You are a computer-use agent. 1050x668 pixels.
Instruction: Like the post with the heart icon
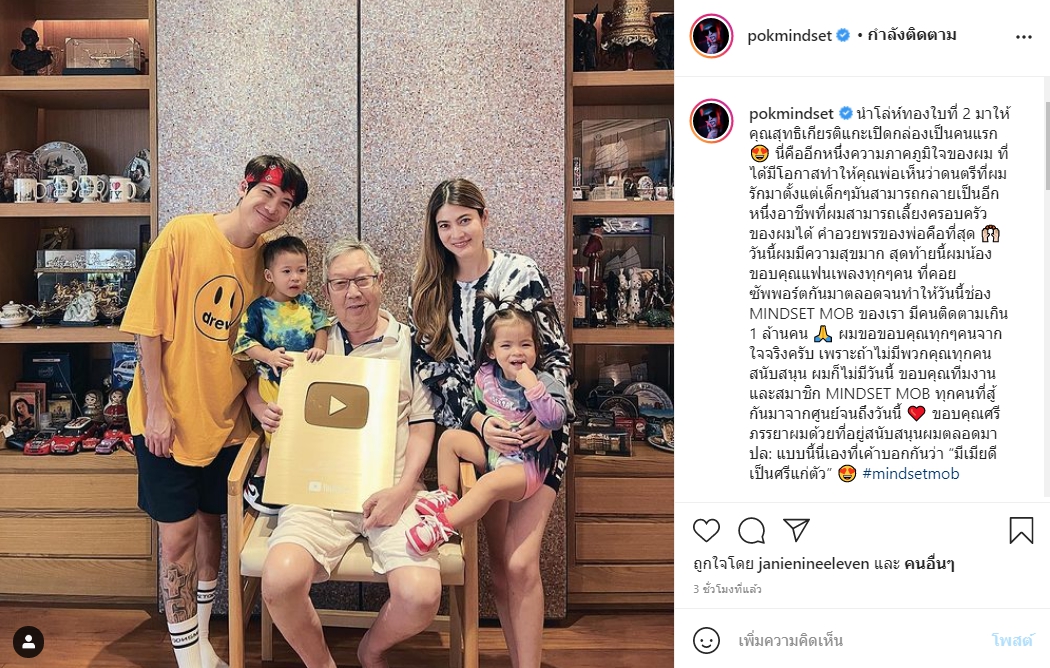(x=706, y=530)
